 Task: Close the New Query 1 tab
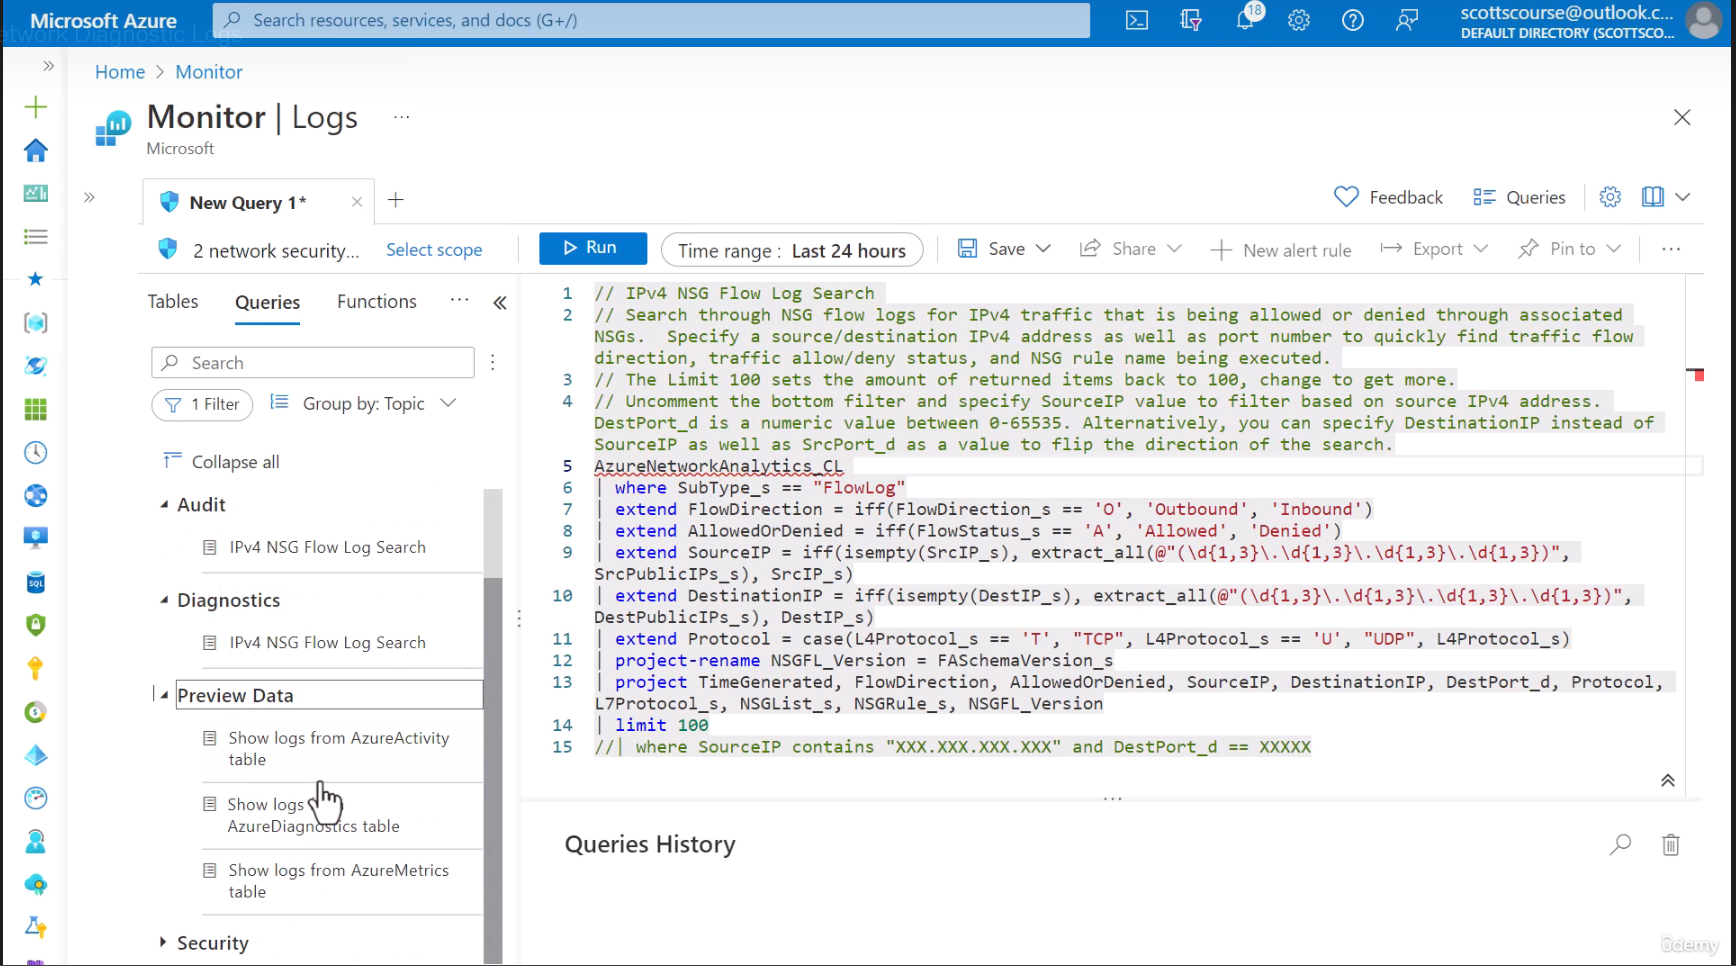[x=357, y=202]
